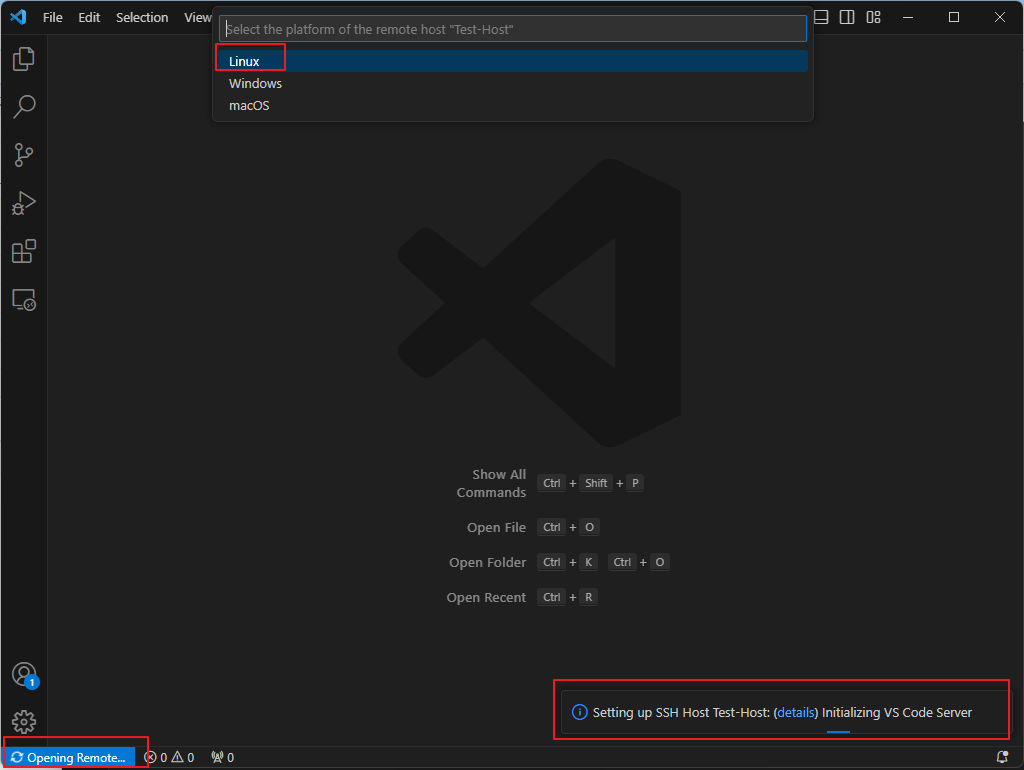This screenshot has width=1024, height=770.
Task: Open the Accounts icon with badge
Action: pyautogui.click(x=24, y=675)
